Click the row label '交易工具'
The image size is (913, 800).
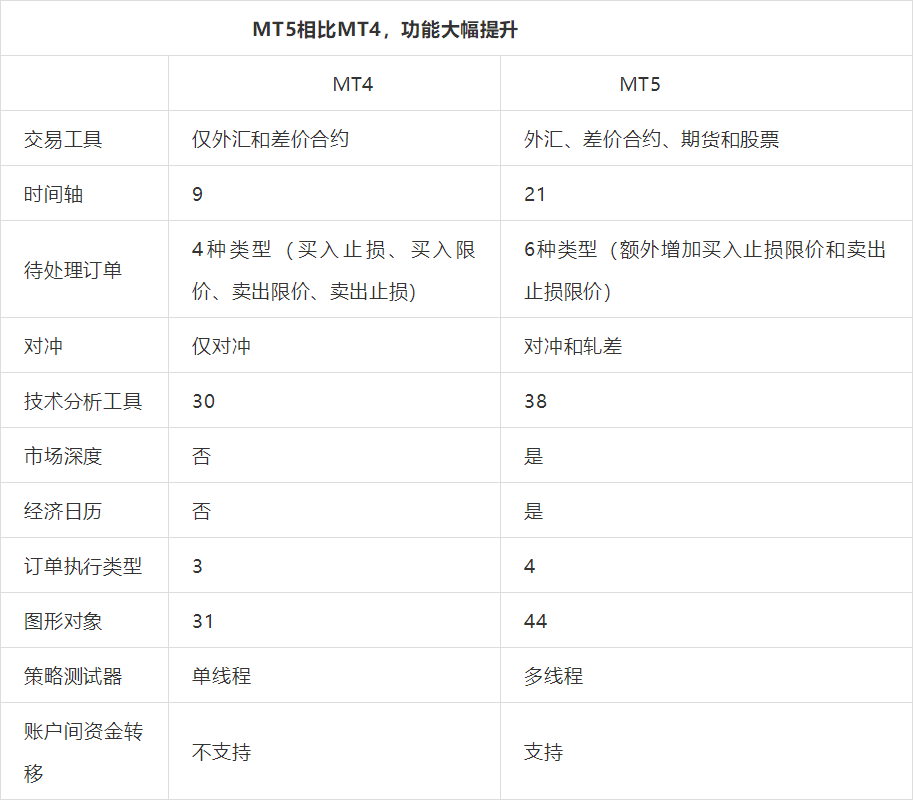[x=63, y=139]
